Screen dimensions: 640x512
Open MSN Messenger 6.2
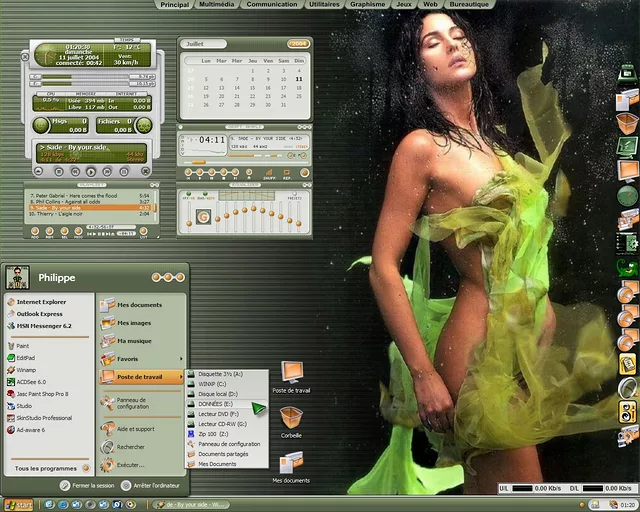coord(42,326)
